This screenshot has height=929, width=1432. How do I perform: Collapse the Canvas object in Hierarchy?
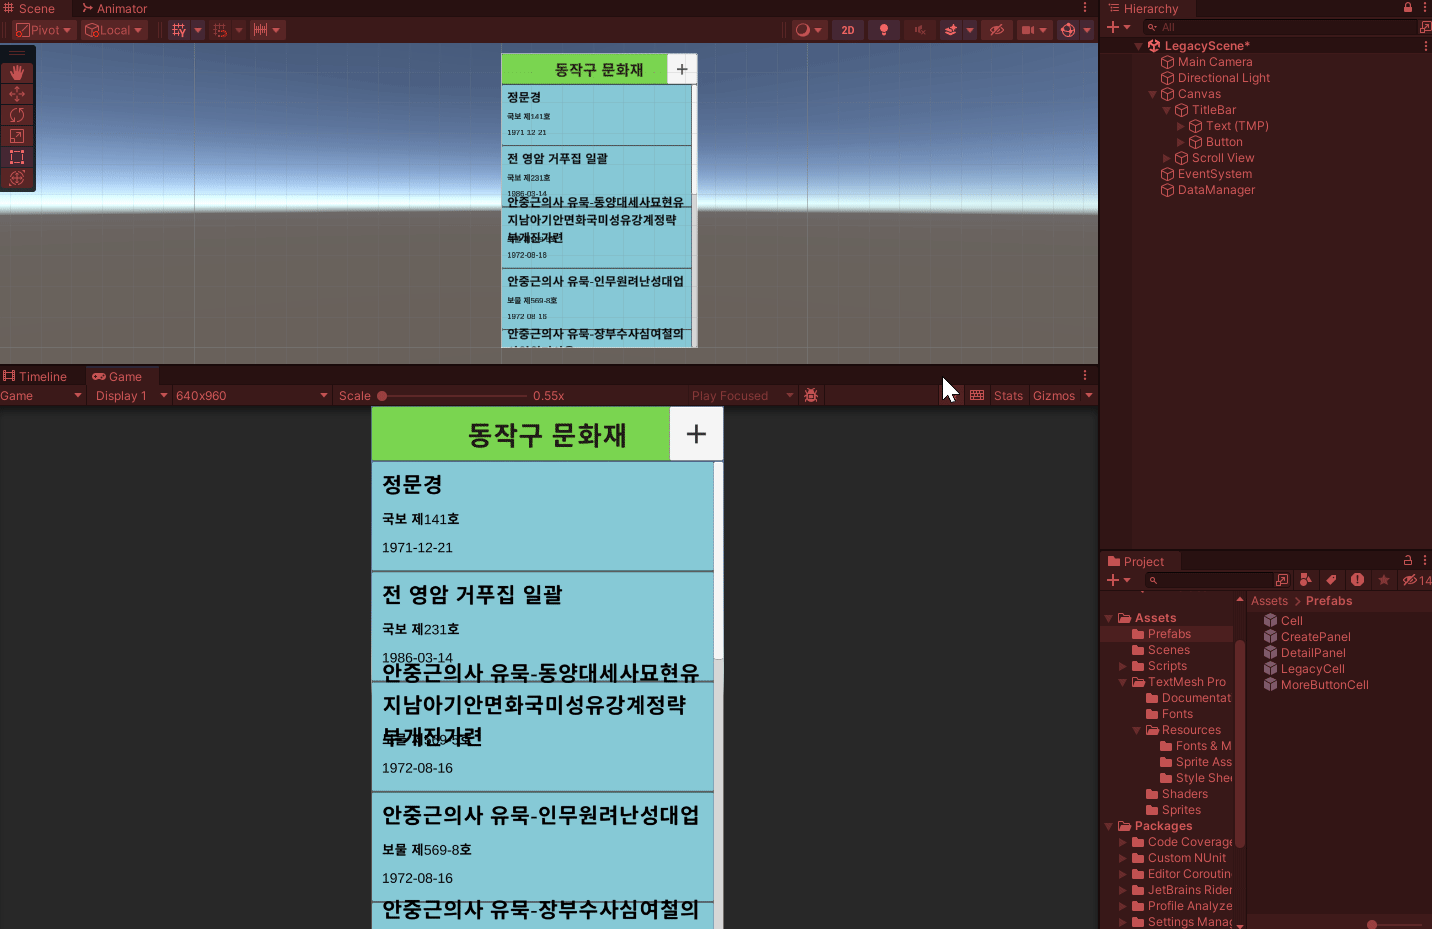1152,94
